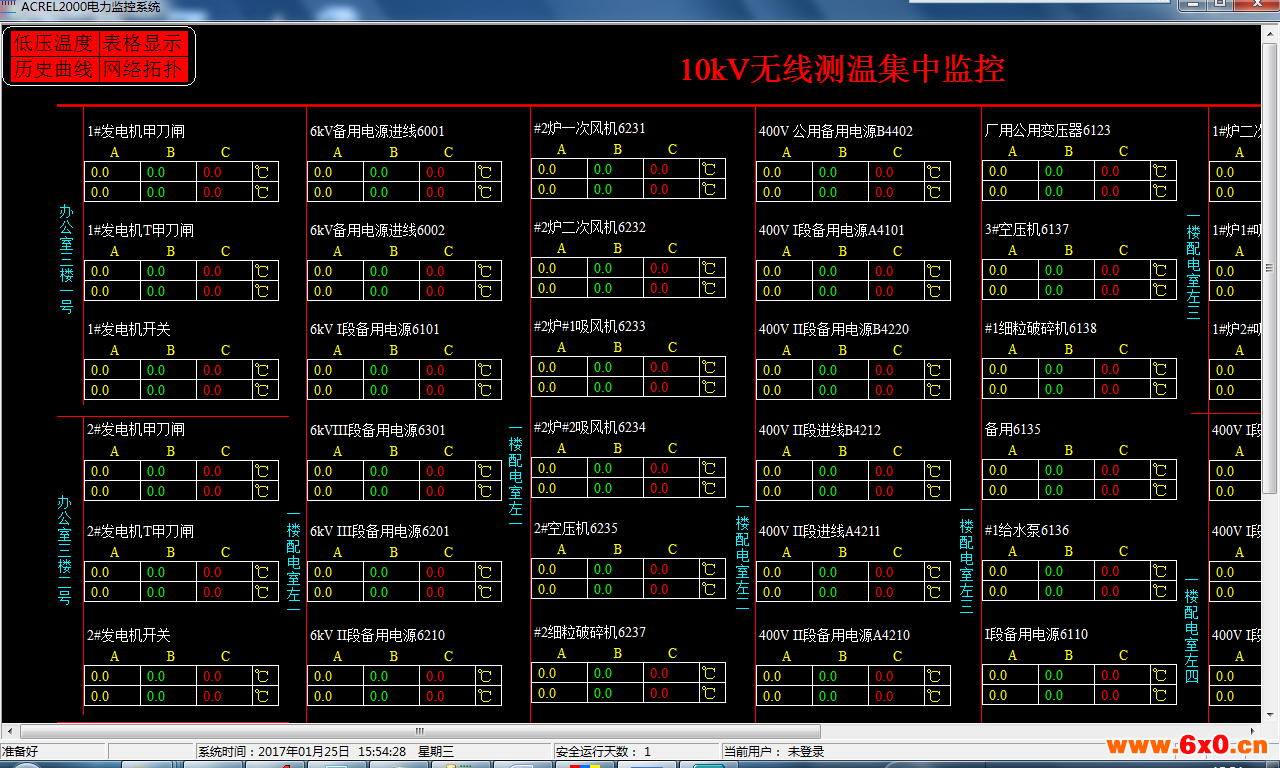Select 厂用公用变压器6123 heading
The image size is (1280, 768).
pos(1047,130)
